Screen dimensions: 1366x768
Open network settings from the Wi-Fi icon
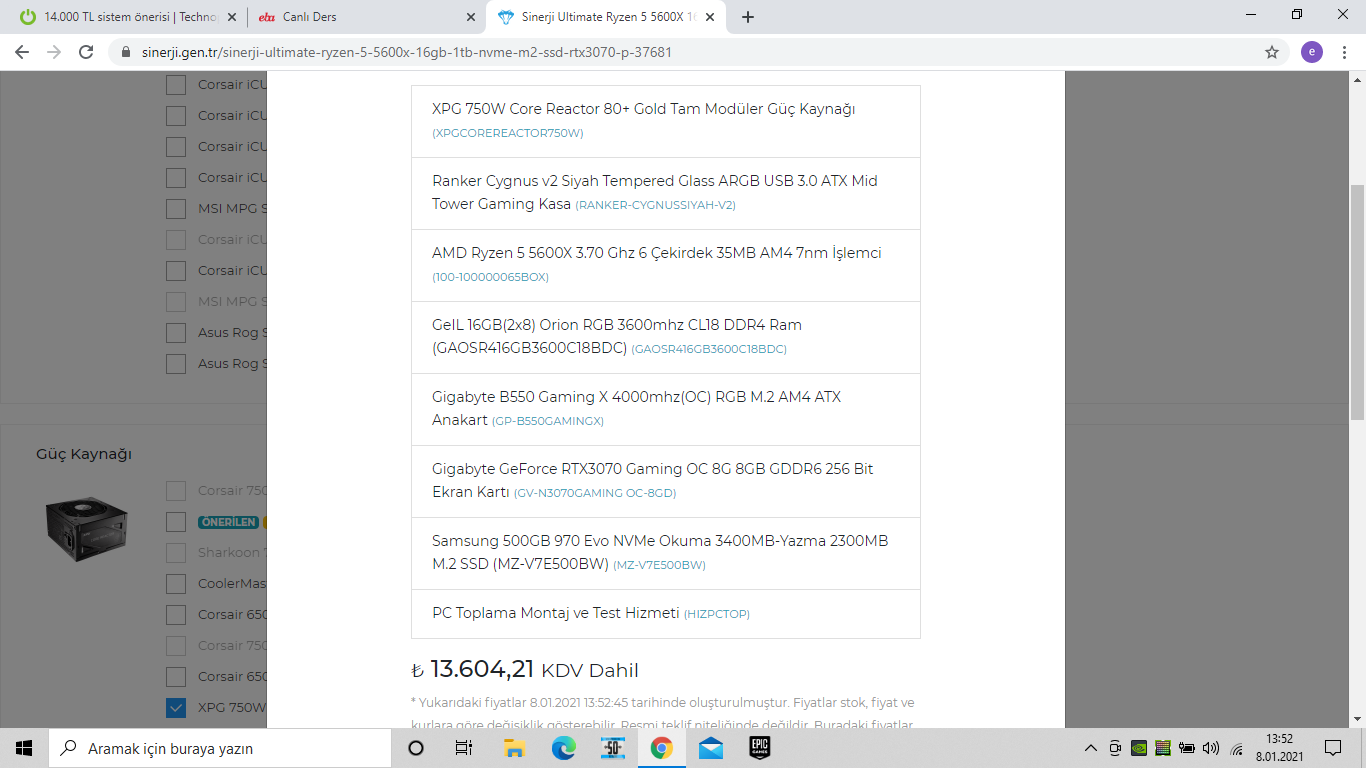point(1236,748)
